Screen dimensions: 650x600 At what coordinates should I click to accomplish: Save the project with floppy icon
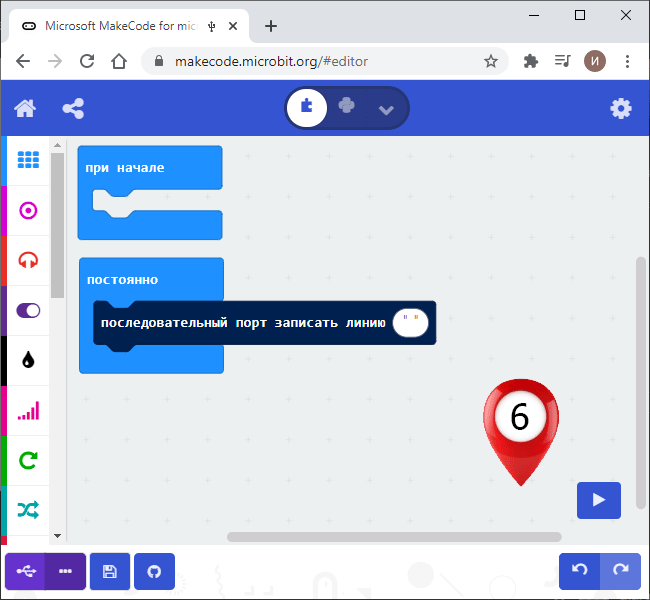point(110,571)
